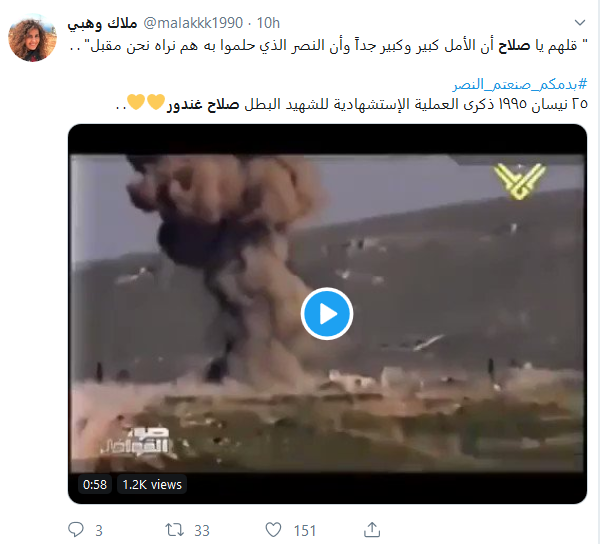Open the Arabic hashtag link
The image size is (600, 544).
tap(520, 84)
